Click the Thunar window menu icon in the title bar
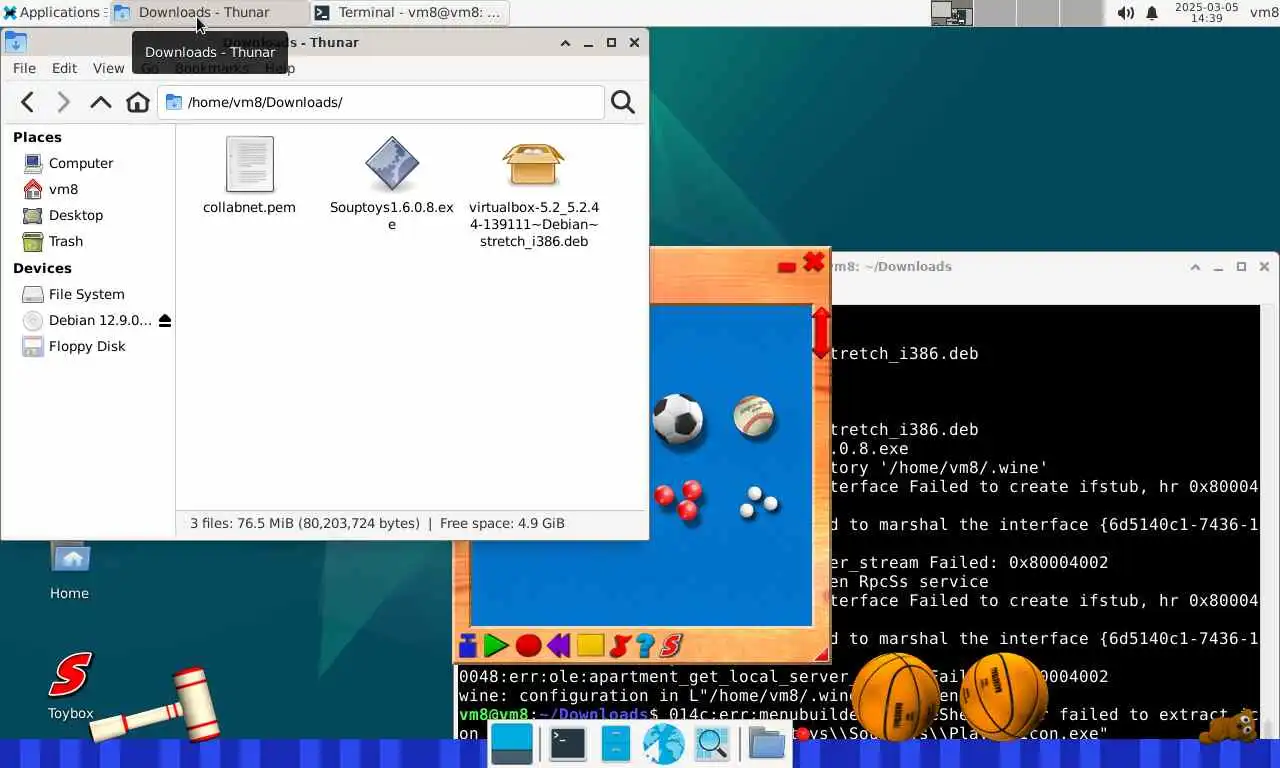The width and height of the screenshot is (1280, 768). click(15, 42)
